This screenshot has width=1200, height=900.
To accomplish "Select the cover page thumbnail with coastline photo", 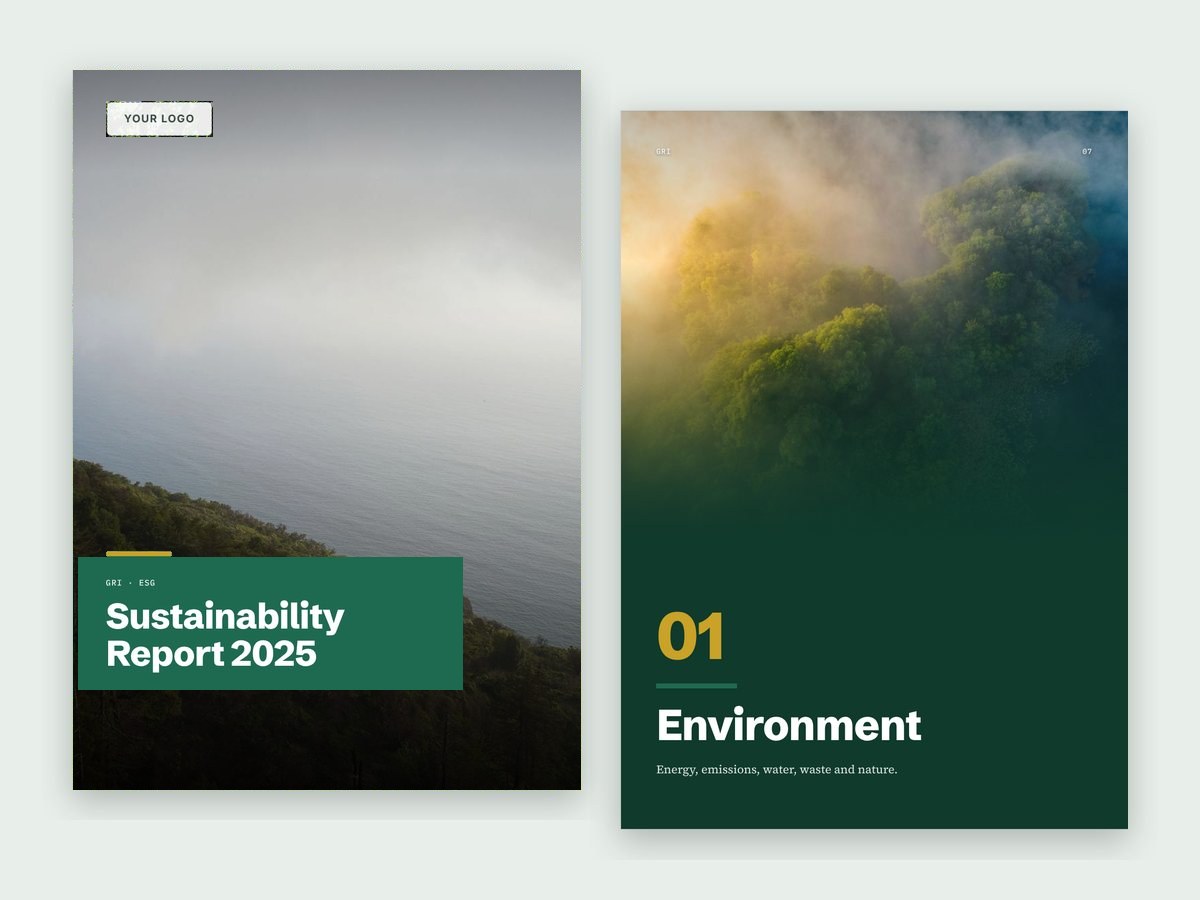I will point(327,430).
